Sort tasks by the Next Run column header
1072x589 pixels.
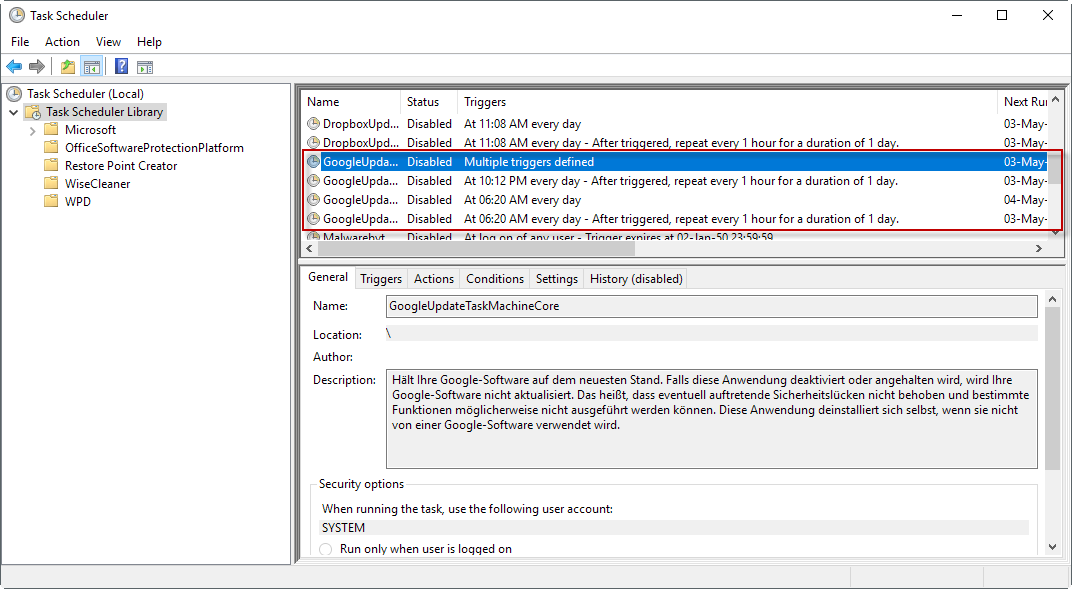(1023, 102)
